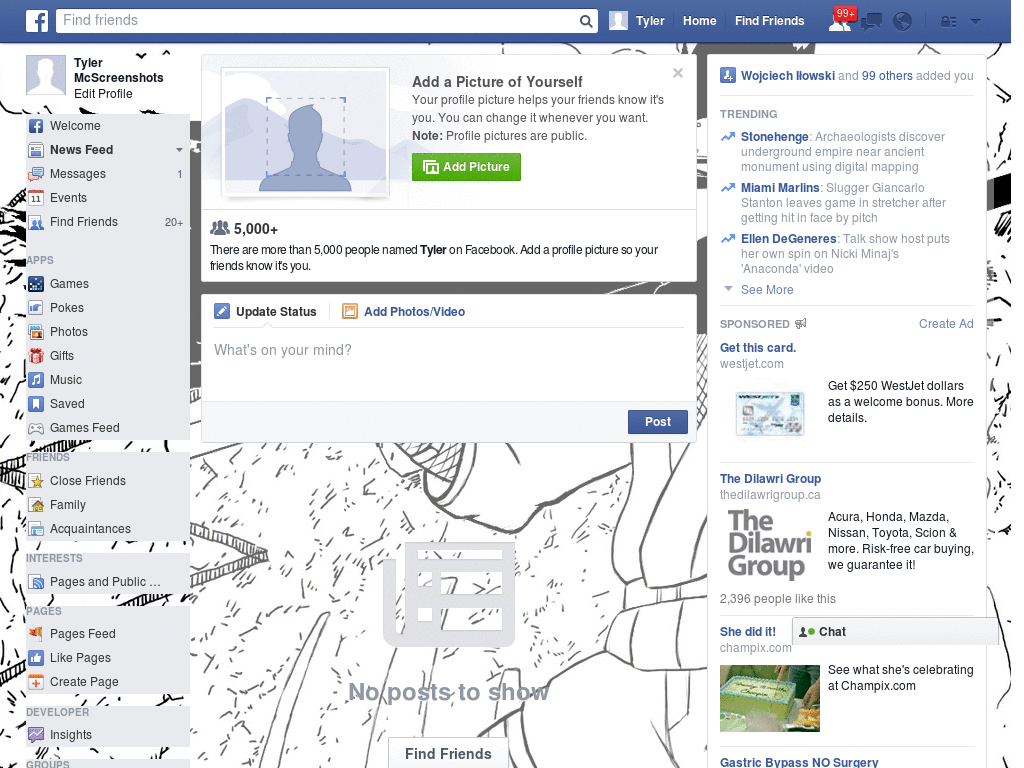The height and width of the screenshot is (768, 1024).
Task: Open Events calendar icon
Action: tap(36, 198)
